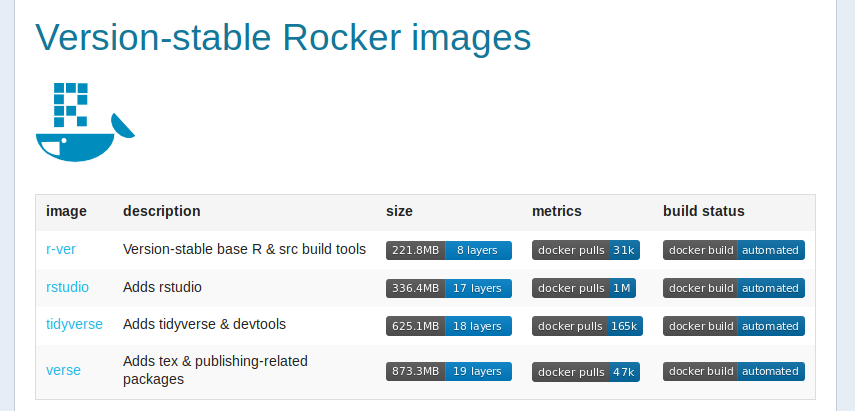This screenshot has height=411, width=855.
Task: Click the metrics column header
Action: [x=557, y=211]
